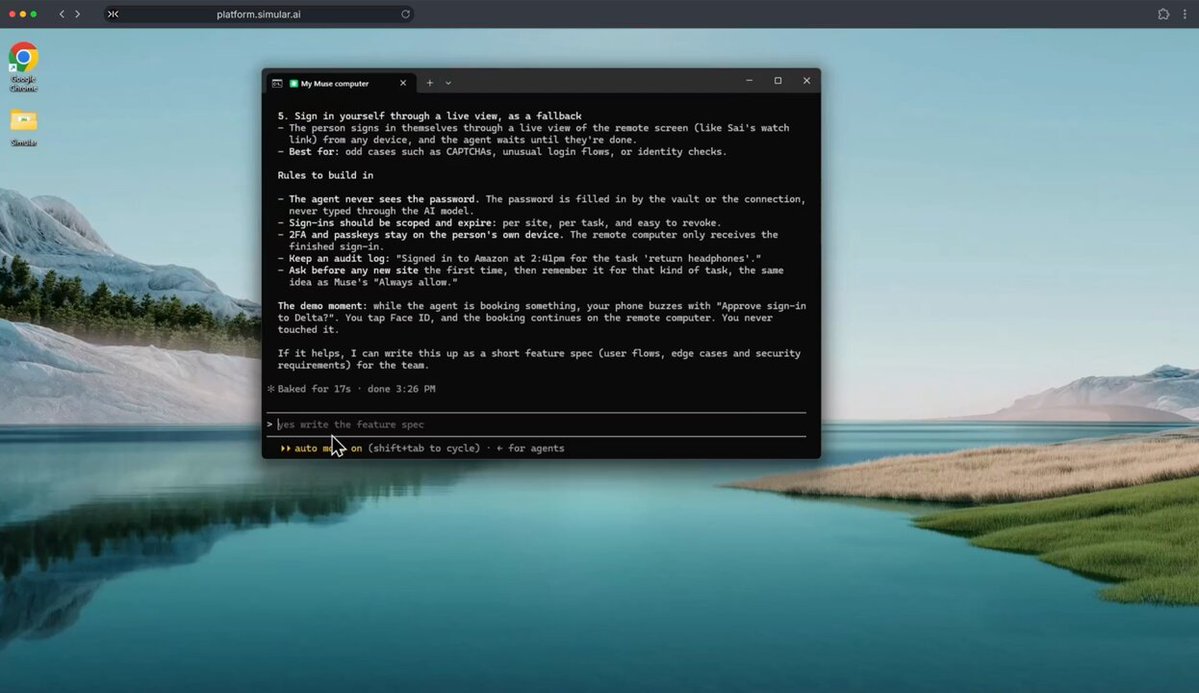Image resolution: width=1199 pixels, height=693 pixels.
Task: Click the '← for agents' hint
Action: click(x=530, y=448)
